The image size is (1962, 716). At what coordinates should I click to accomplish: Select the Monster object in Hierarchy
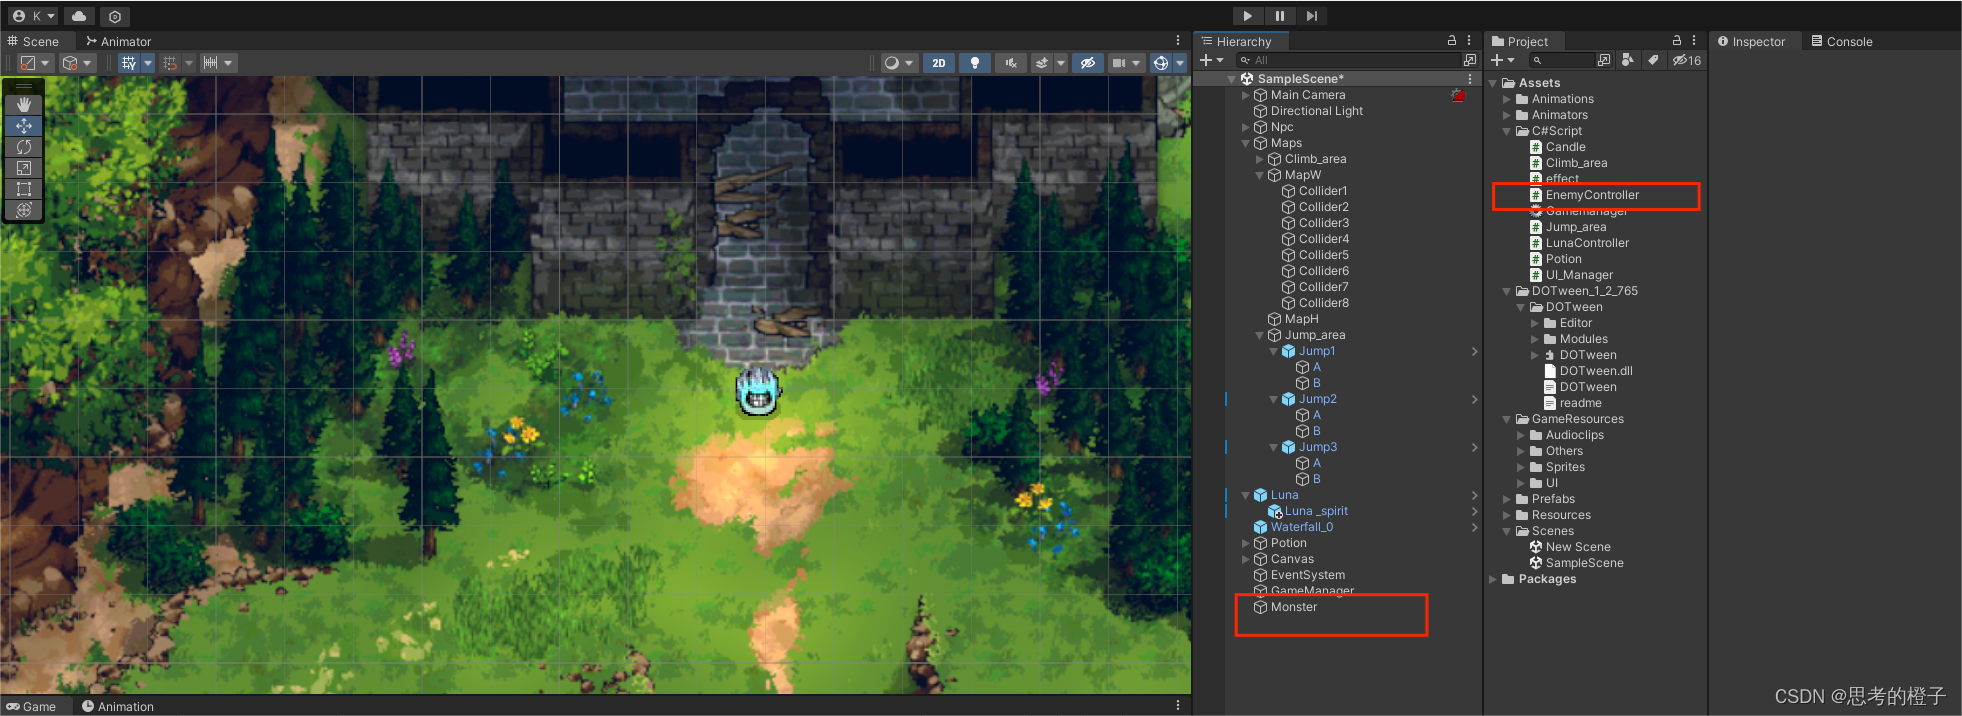[x=1294, y=607]
